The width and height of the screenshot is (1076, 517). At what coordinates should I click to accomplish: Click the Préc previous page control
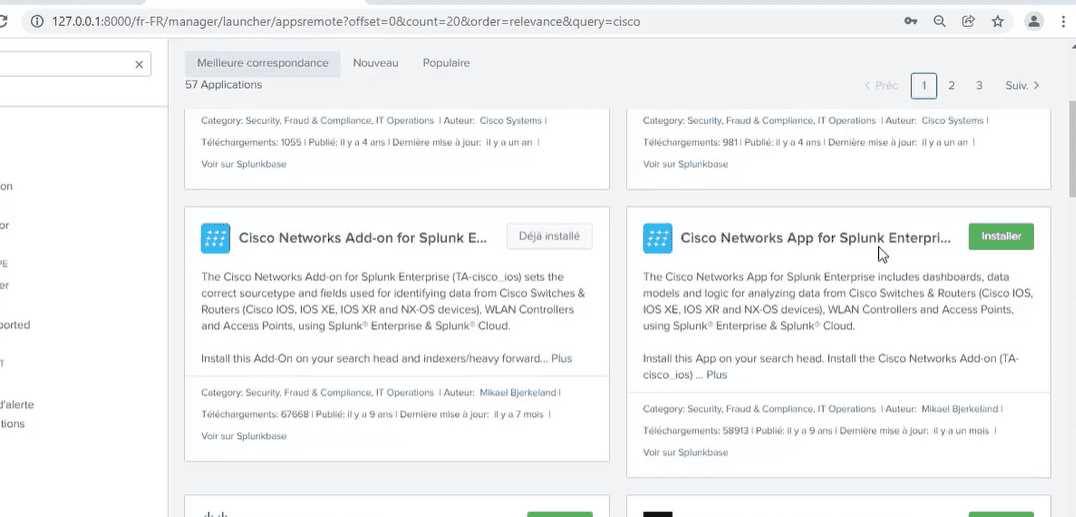pyautogui.click(x=882, y=86)
